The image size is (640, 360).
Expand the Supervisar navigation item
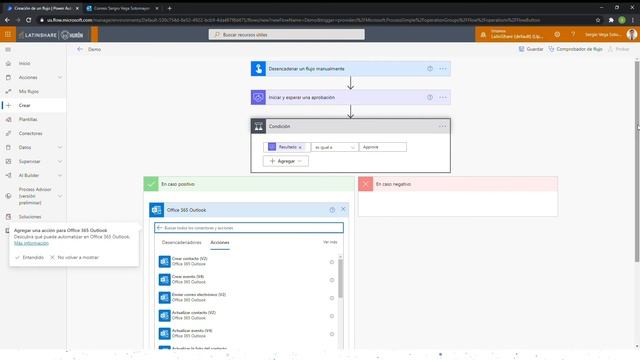[x=60, y=162]
